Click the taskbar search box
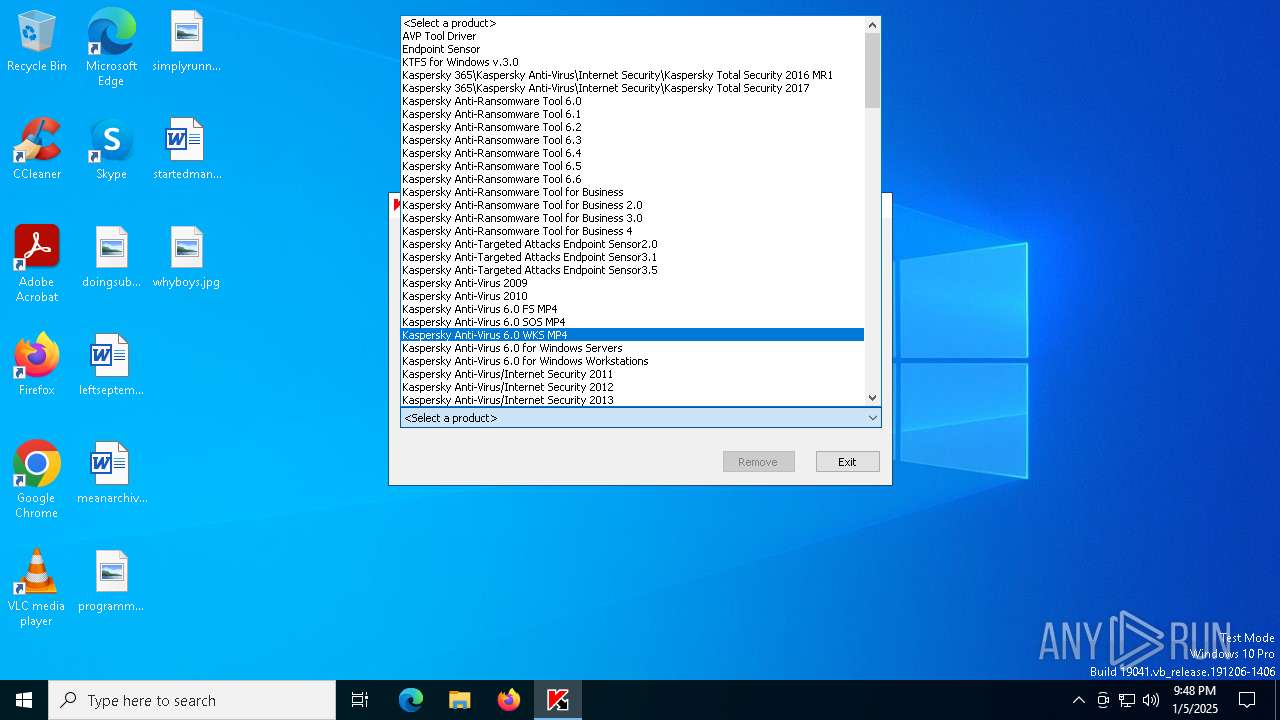The image size is (1280, 720). pyautogui.click(x=192, y=700)
